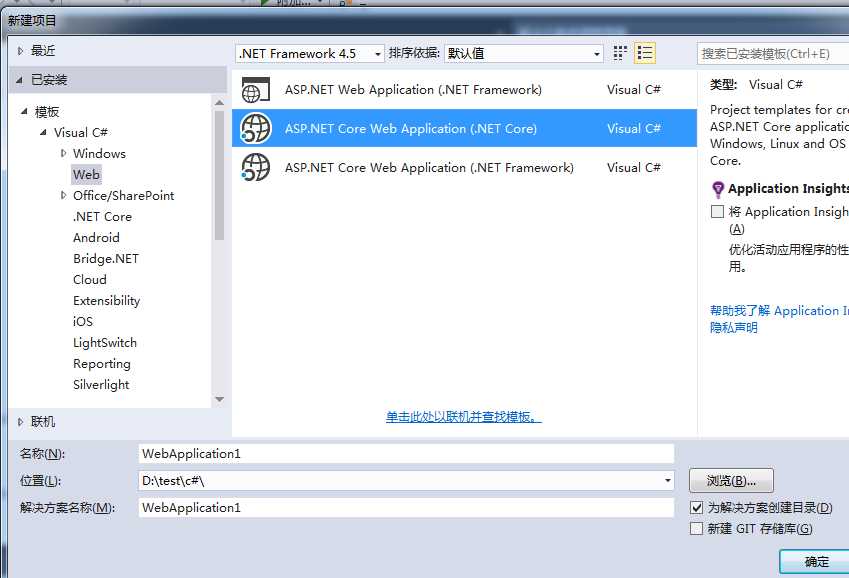Click the link to find templates online
The width and height of the screenshot is (849, 578).
tap(463, 417)
